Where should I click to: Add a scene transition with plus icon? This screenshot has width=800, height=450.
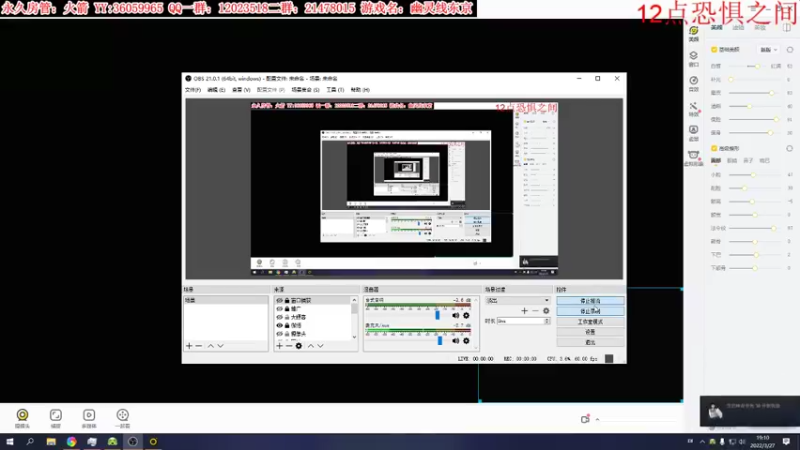(524, 311)
